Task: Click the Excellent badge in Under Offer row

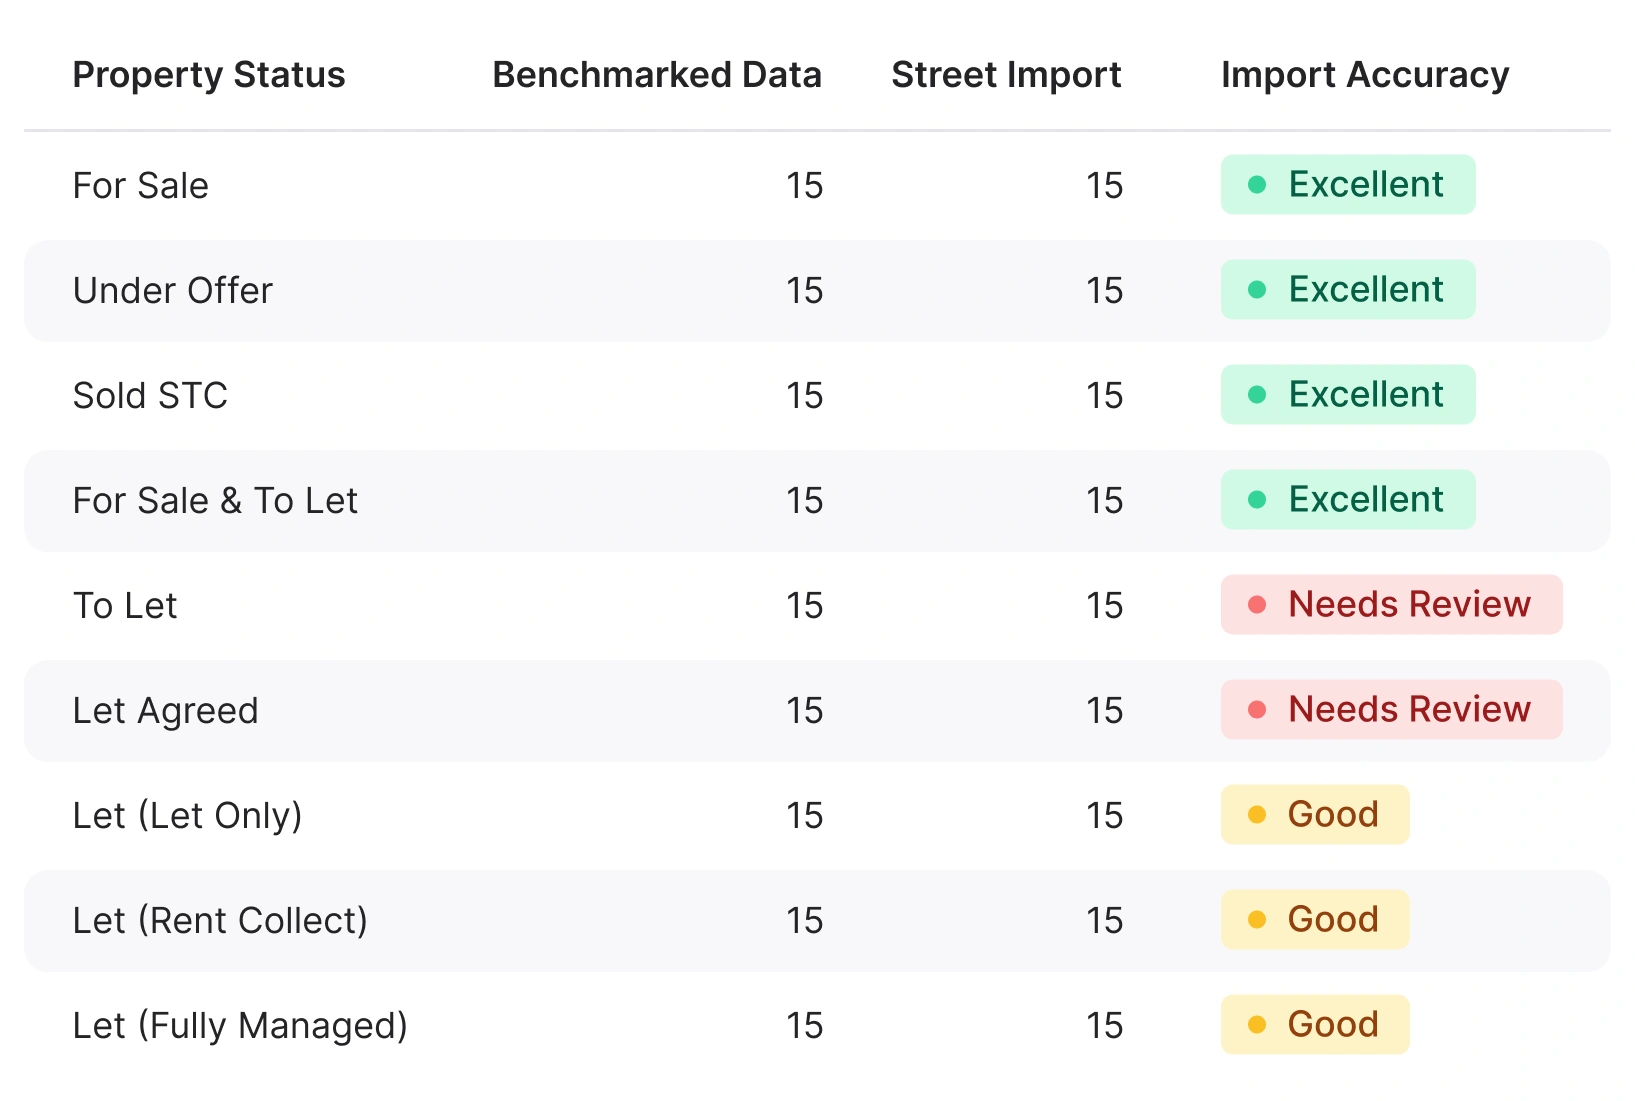Action: click(1347, 290)
